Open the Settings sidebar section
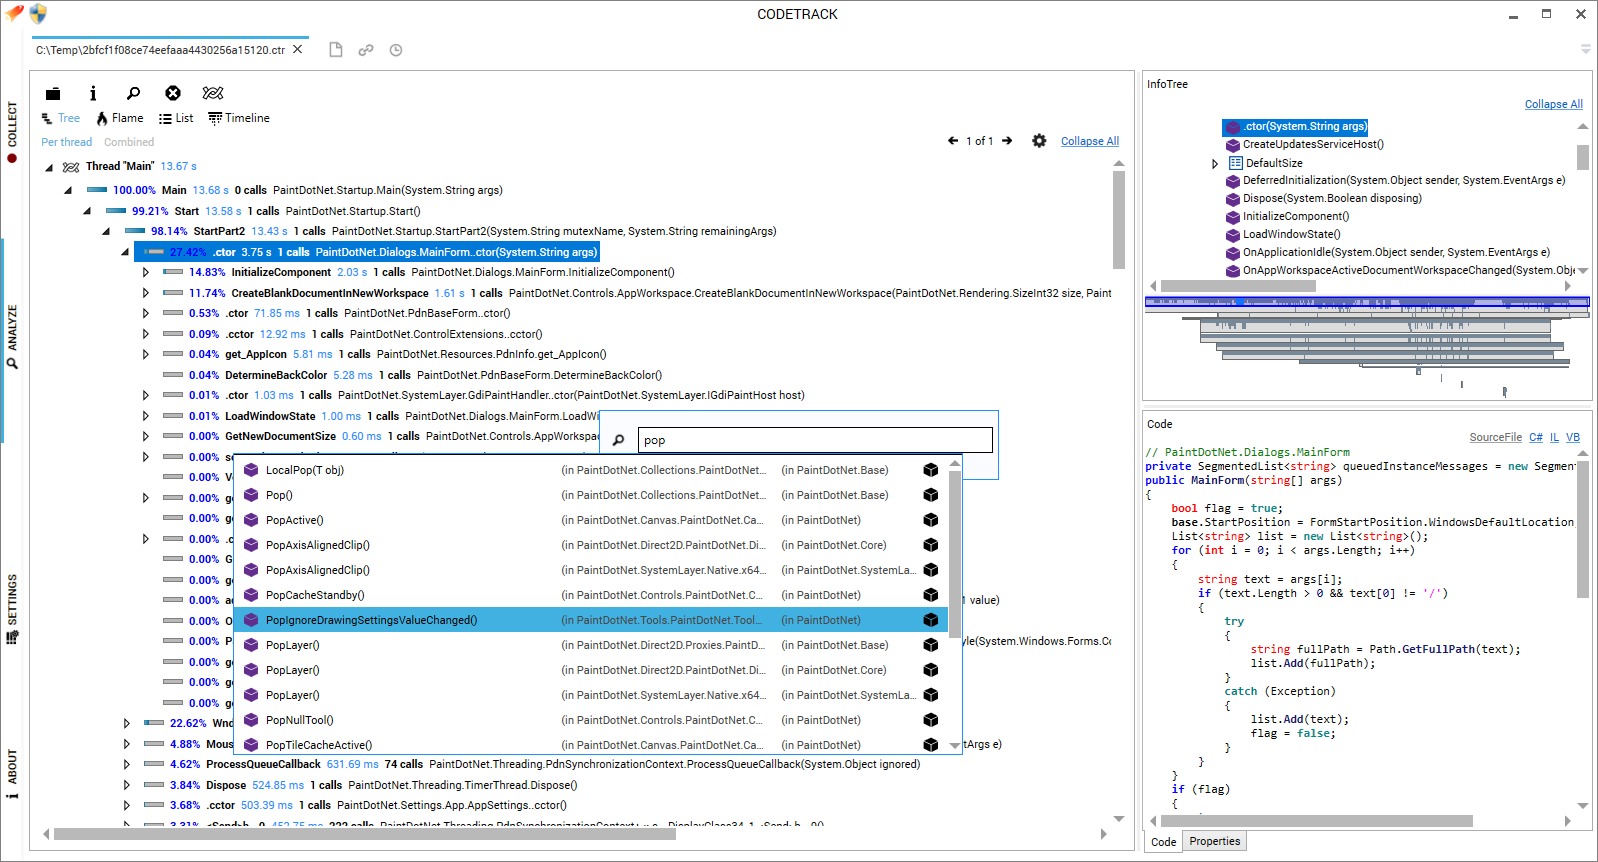 (12, 609)
